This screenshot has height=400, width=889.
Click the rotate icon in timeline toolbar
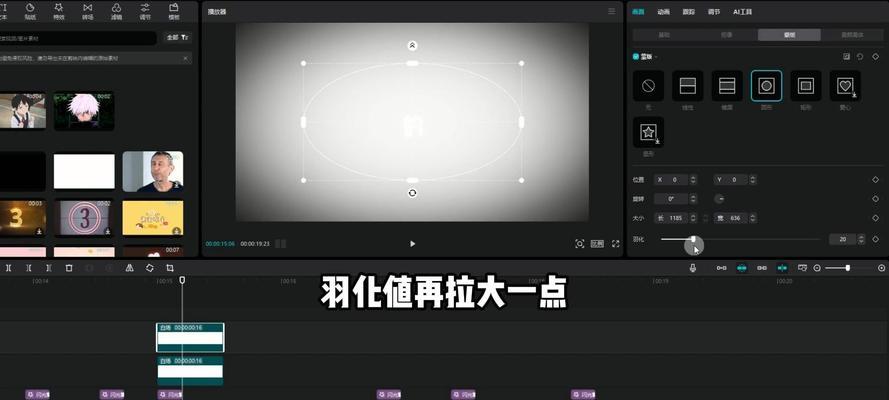click(150, 268)
